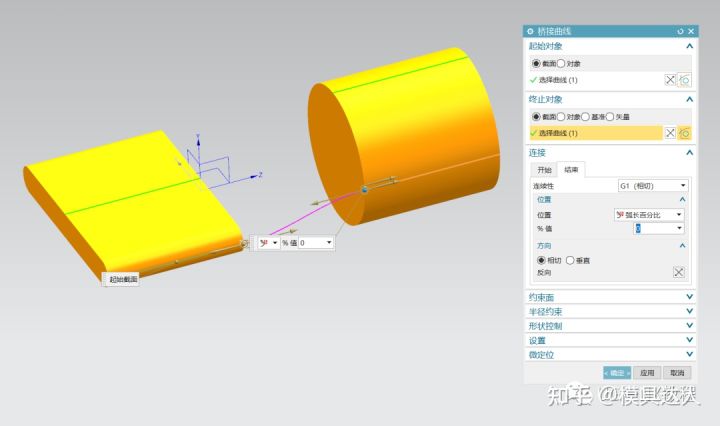
Task: Click 选择曲线 (1) row under 起始对象
Action: 596,80
